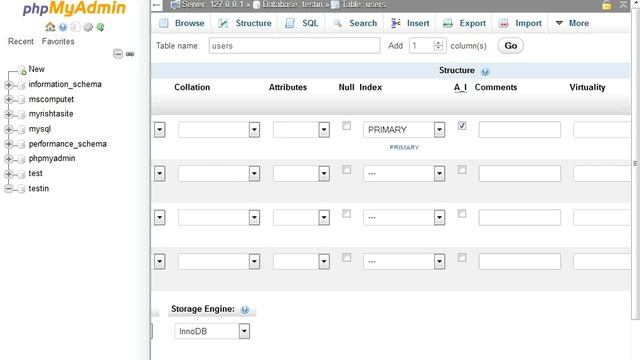Open the Browse tab

[182, 23]
